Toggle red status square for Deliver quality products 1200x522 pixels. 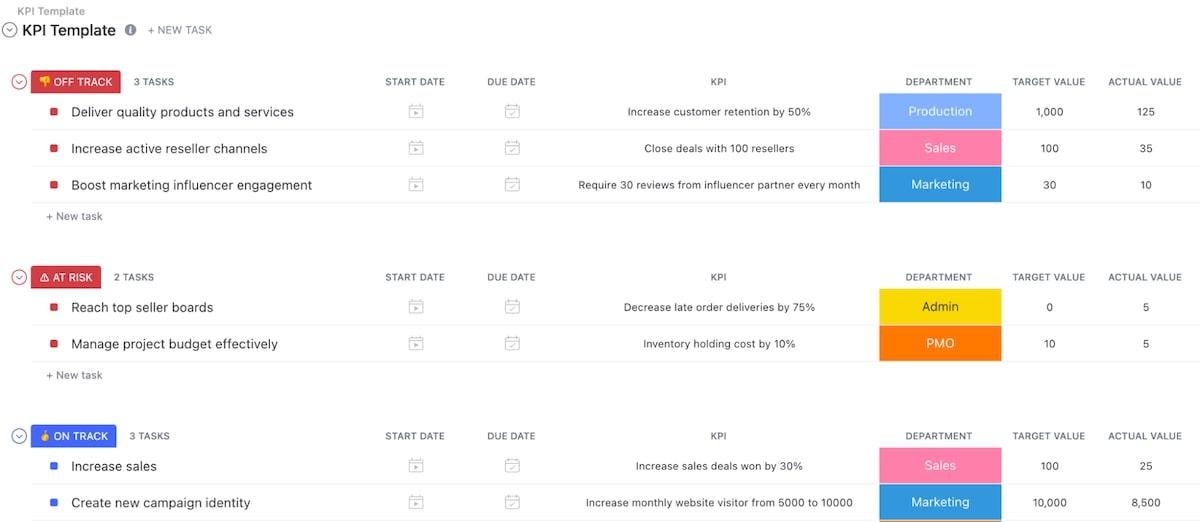(x=54, y=112)
